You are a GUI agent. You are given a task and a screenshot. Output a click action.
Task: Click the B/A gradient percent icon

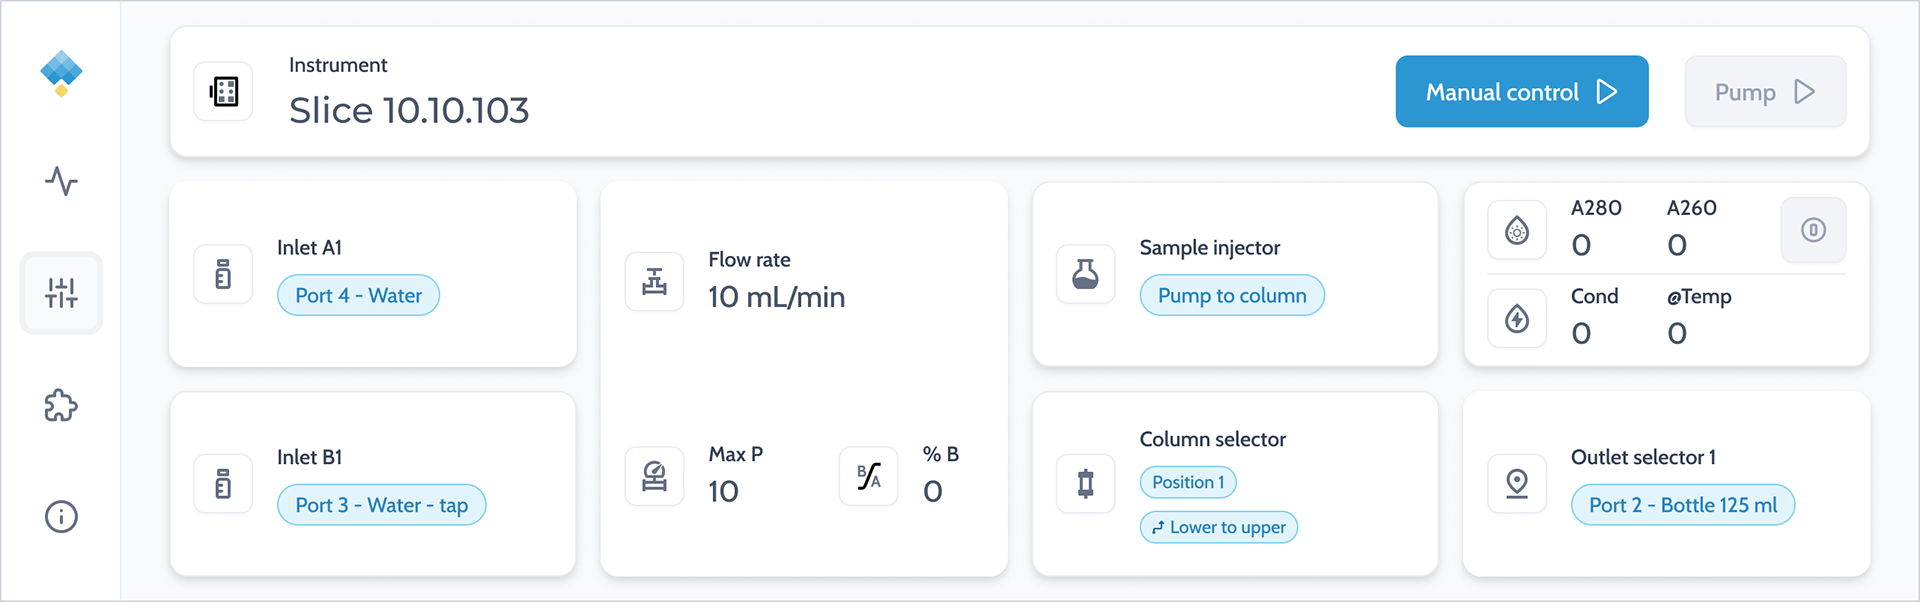(869, 476)
